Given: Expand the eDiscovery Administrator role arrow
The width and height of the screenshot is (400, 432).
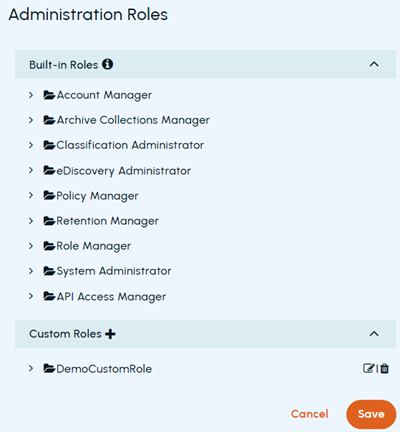Looking at the screenshot, I should coord(31,170).
